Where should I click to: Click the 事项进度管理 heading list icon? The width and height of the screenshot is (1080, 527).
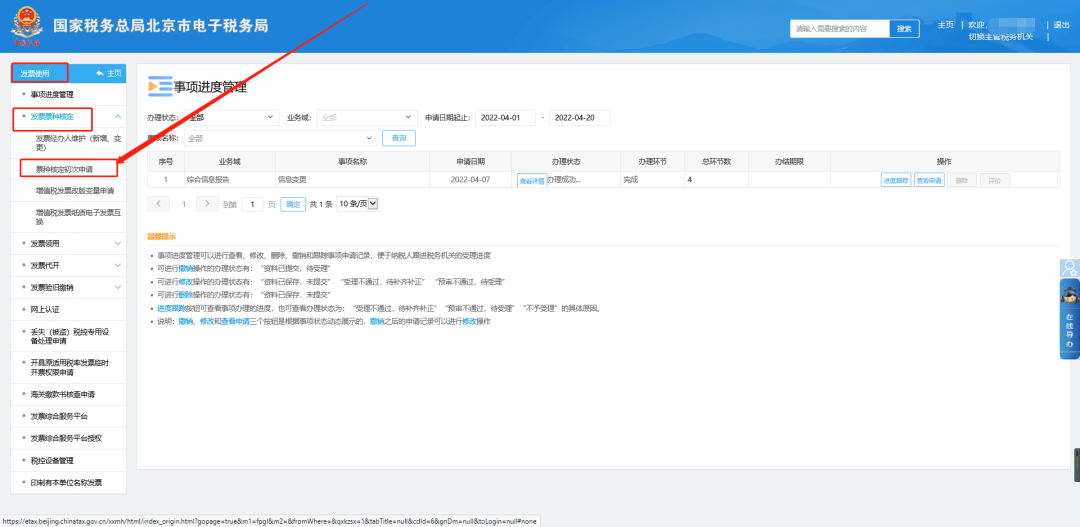pyautogui.click(x=160, y=87)
